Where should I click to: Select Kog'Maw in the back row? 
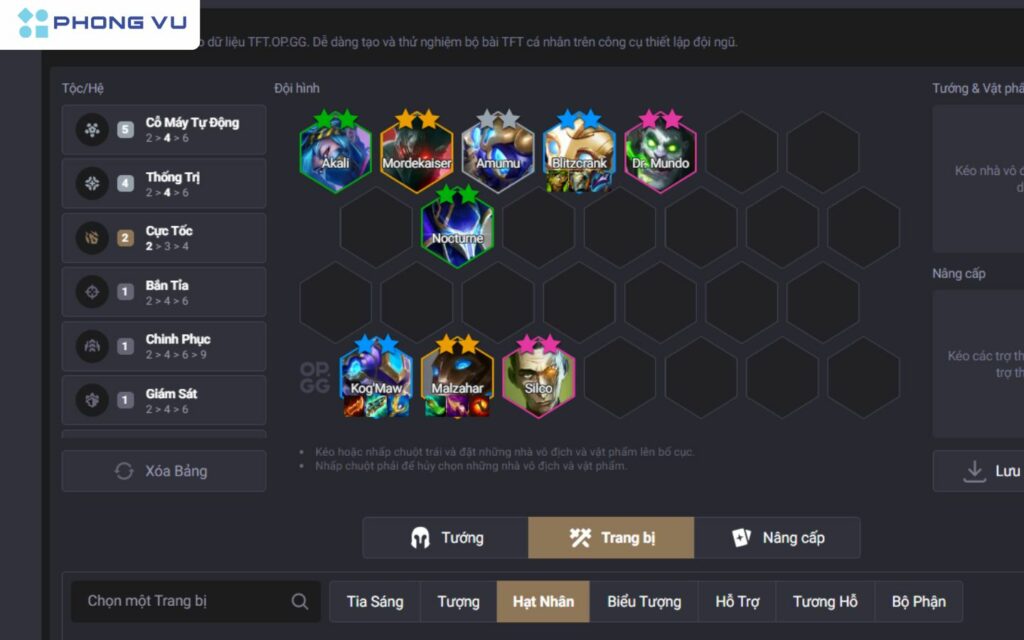point(376,377)
